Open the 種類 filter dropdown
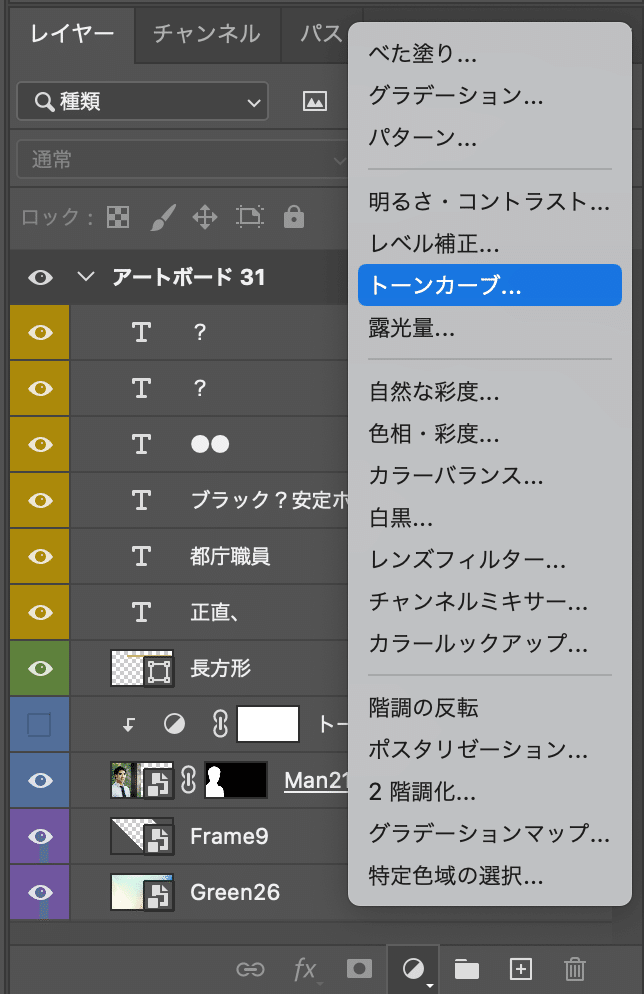This screenshot has height=994, width=644. [143, 101]
